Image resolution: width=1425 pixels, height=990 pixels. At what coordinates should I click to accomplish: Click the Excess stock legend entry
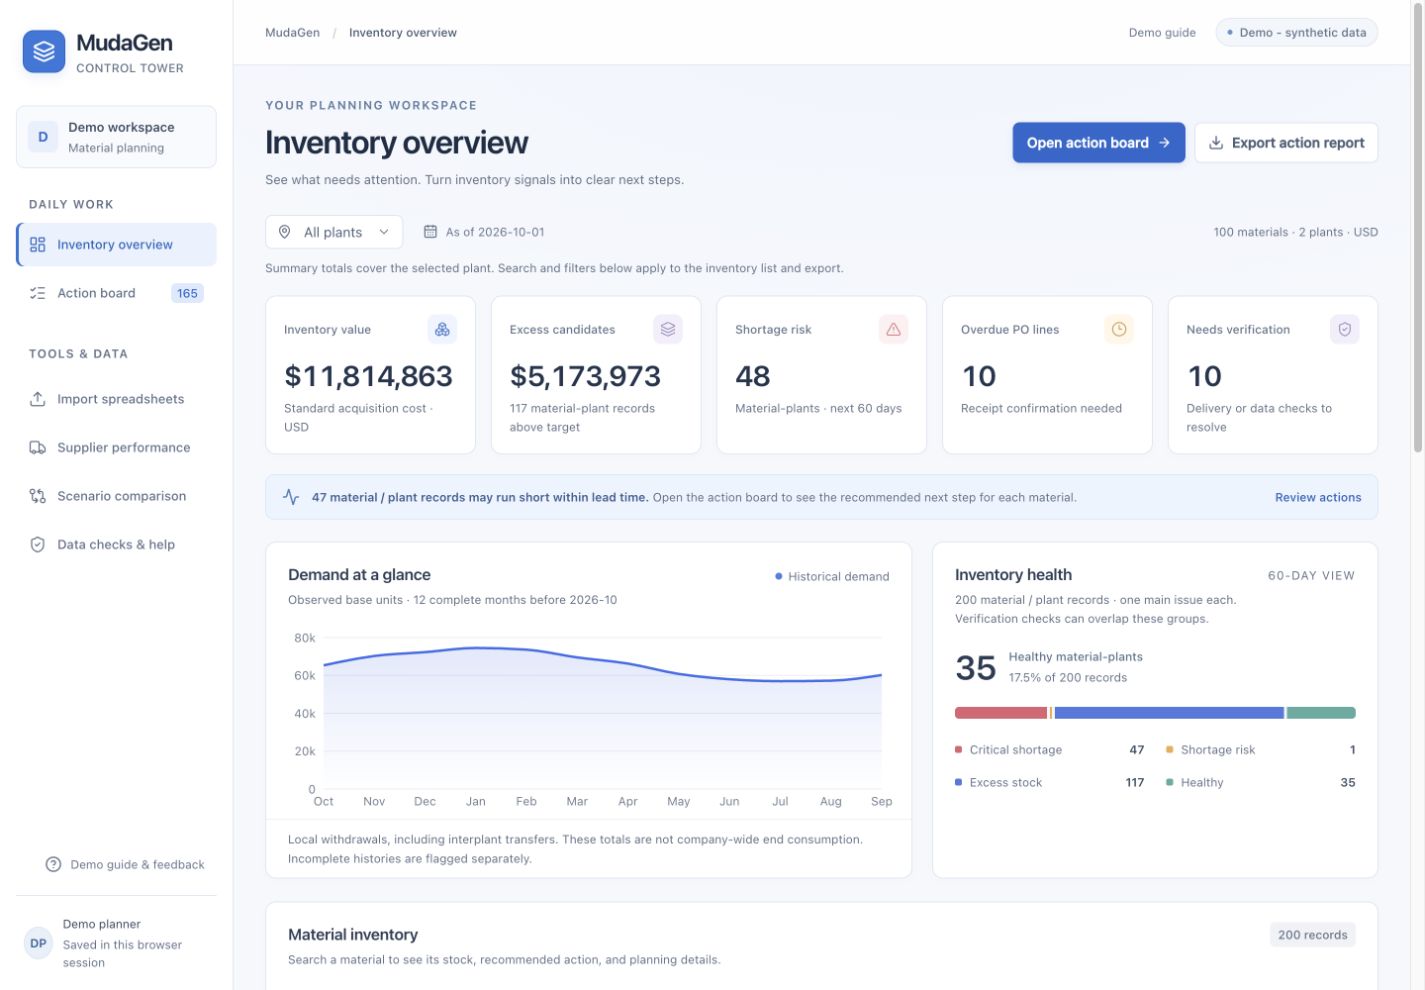pyautogui.click(x=1050, y=783)
